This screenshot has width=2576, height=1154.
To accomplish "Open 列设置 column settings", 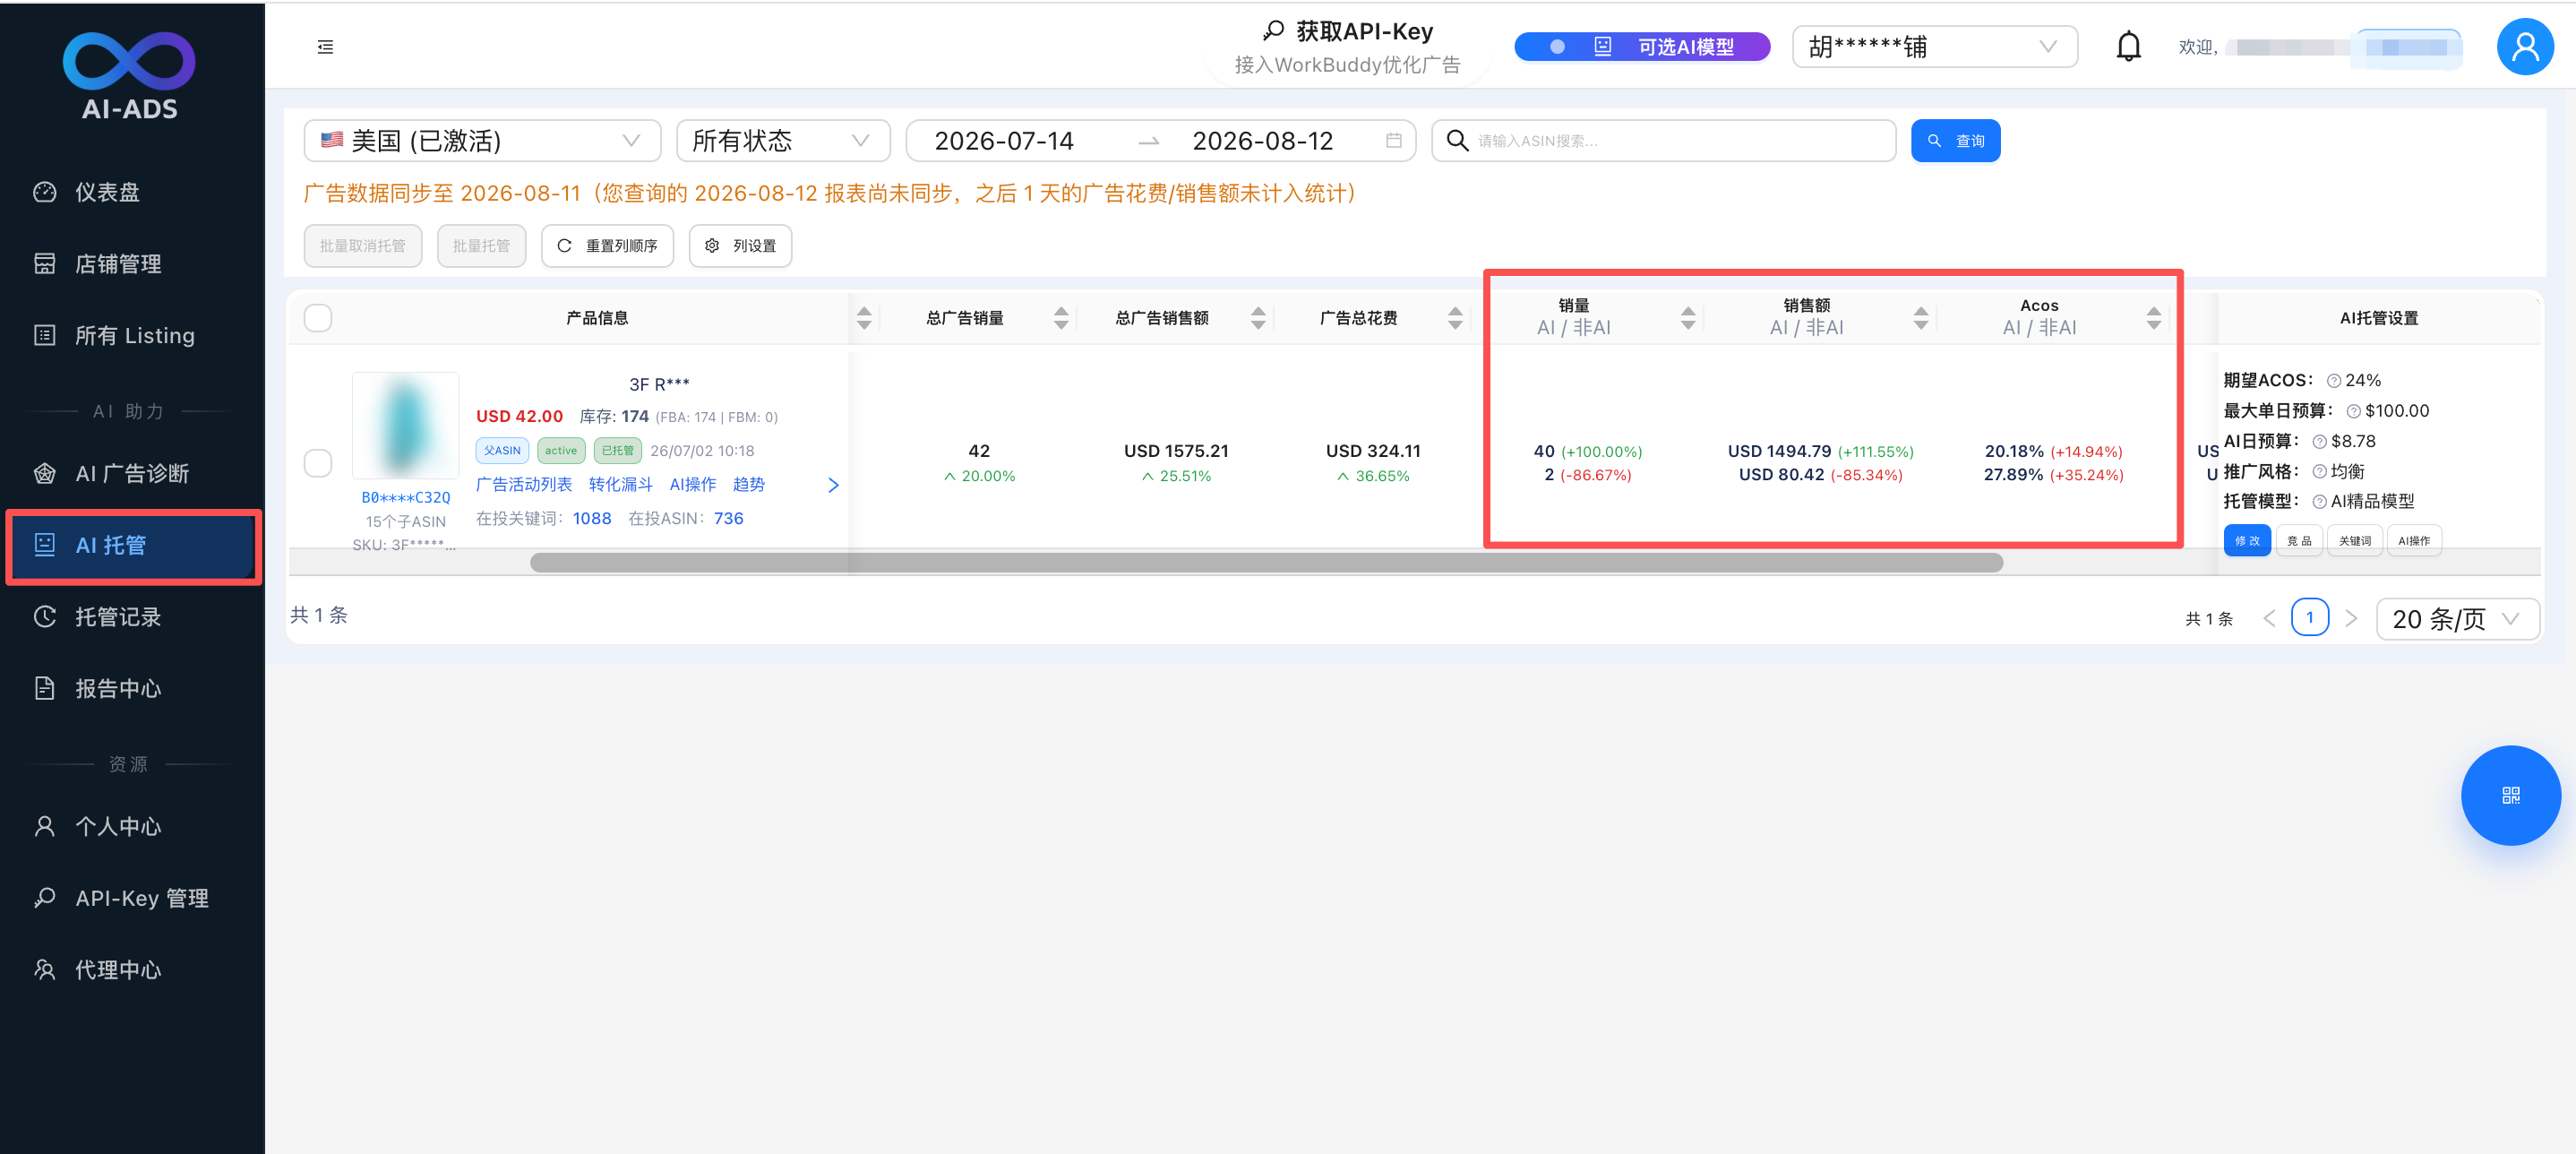I will click(740, 246).
